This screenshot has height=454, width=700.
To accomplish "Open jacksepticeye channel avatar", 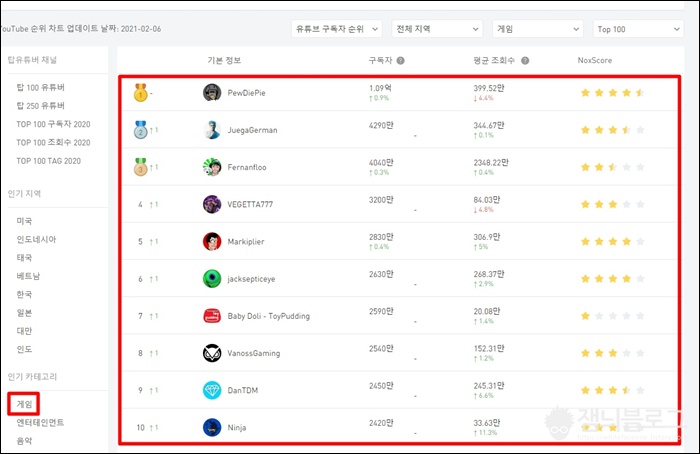I will pyautogui.click(x=212, y=279).
